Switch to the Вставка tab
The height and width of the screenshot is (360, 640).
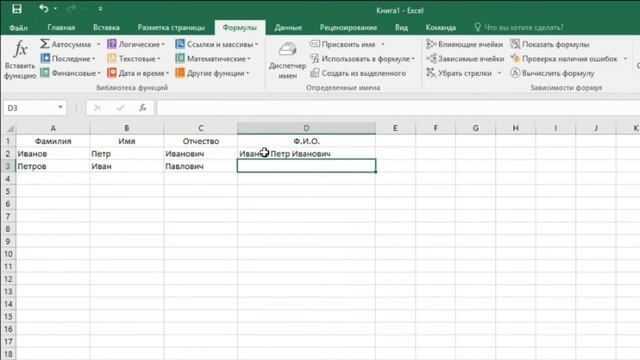pyautogui.click(x=106, y=27)
